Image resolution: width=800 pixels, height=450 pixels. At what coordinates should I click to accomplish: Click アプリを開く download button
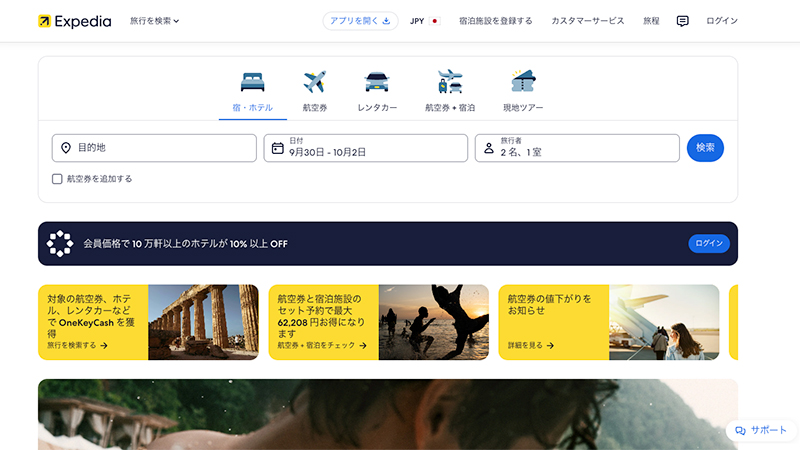tap(360, 21)
